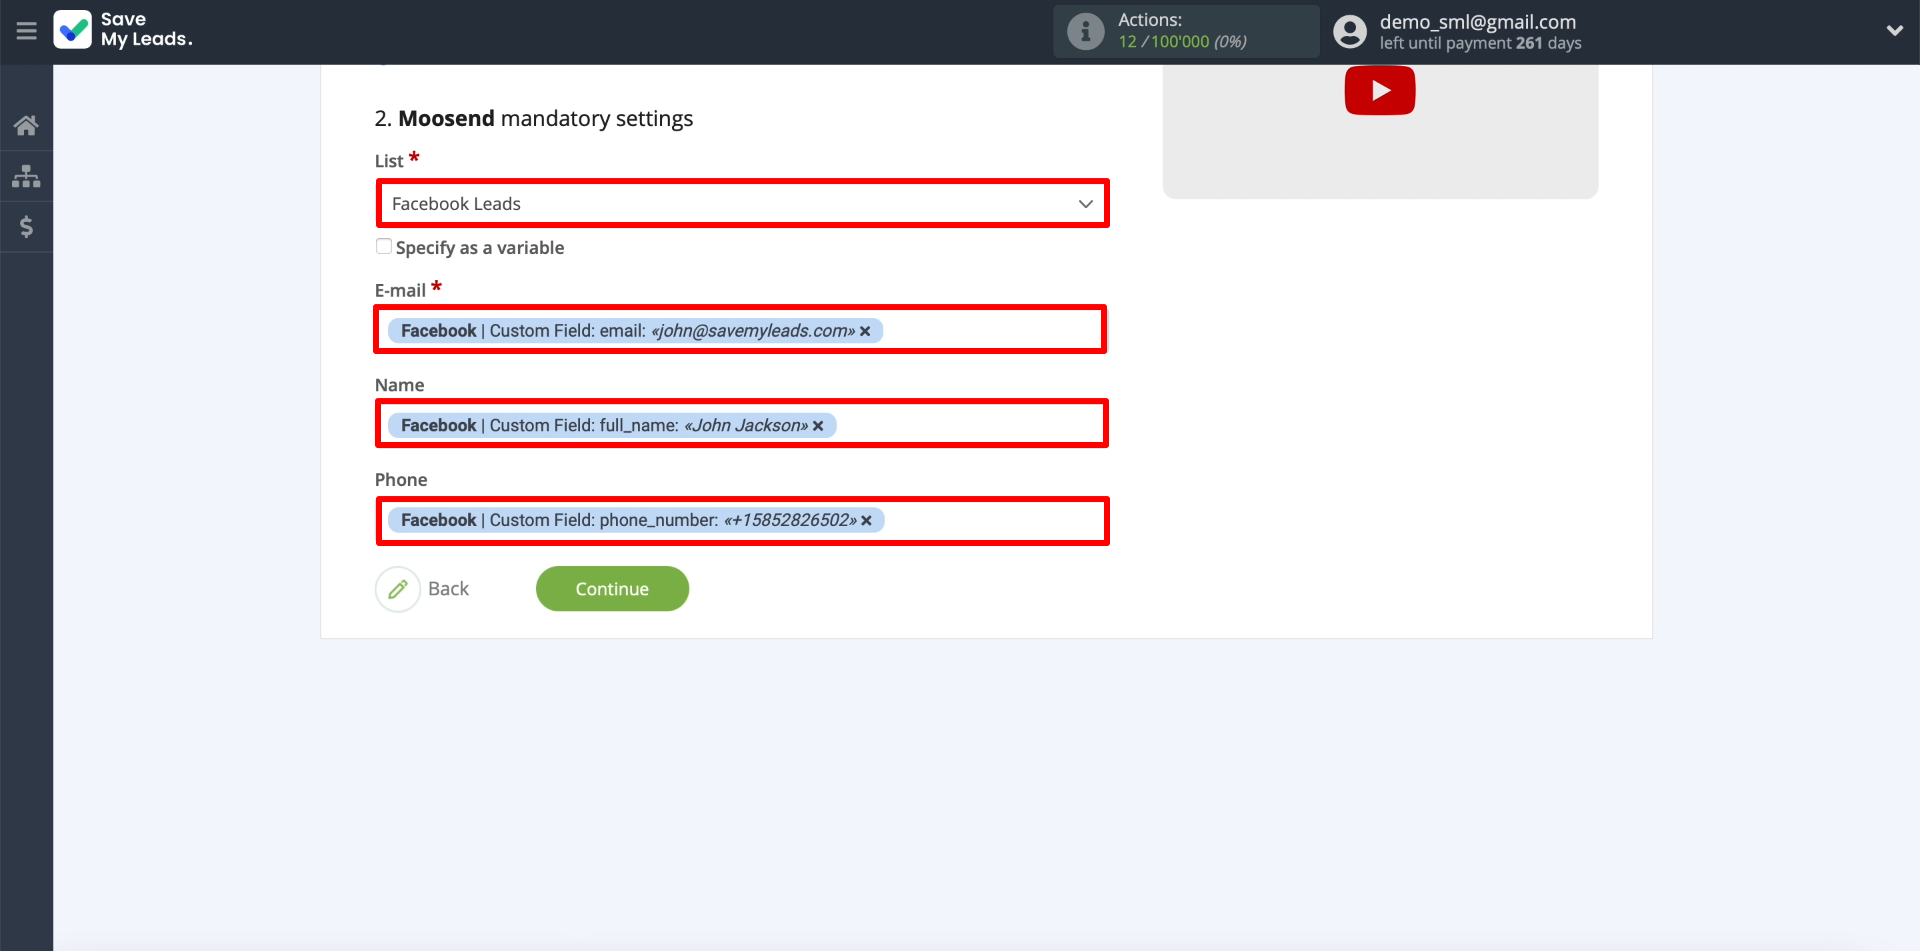Expand the account menu chevron

click(1894, 31)
